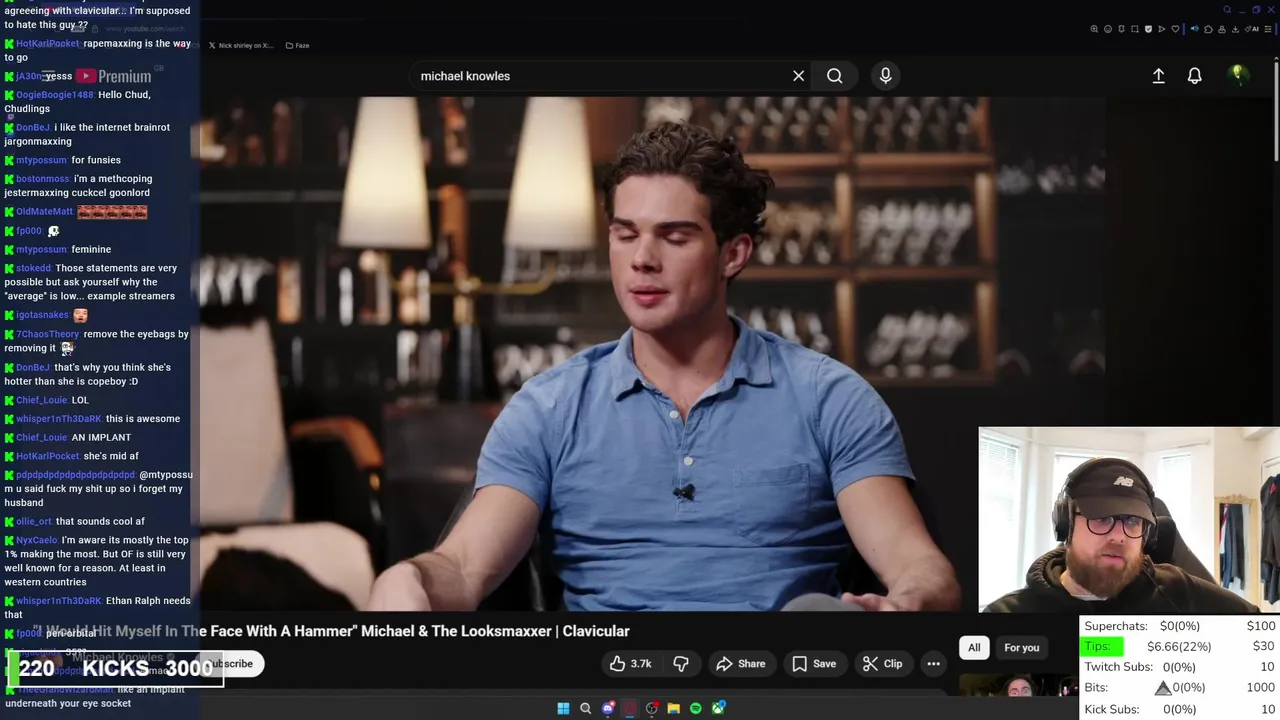Image resolution: width=1280 pixels, height=720 pixels.
Task: Click the suggested video thumbnail beneath filter chips
Action: tap(1017, 685)
